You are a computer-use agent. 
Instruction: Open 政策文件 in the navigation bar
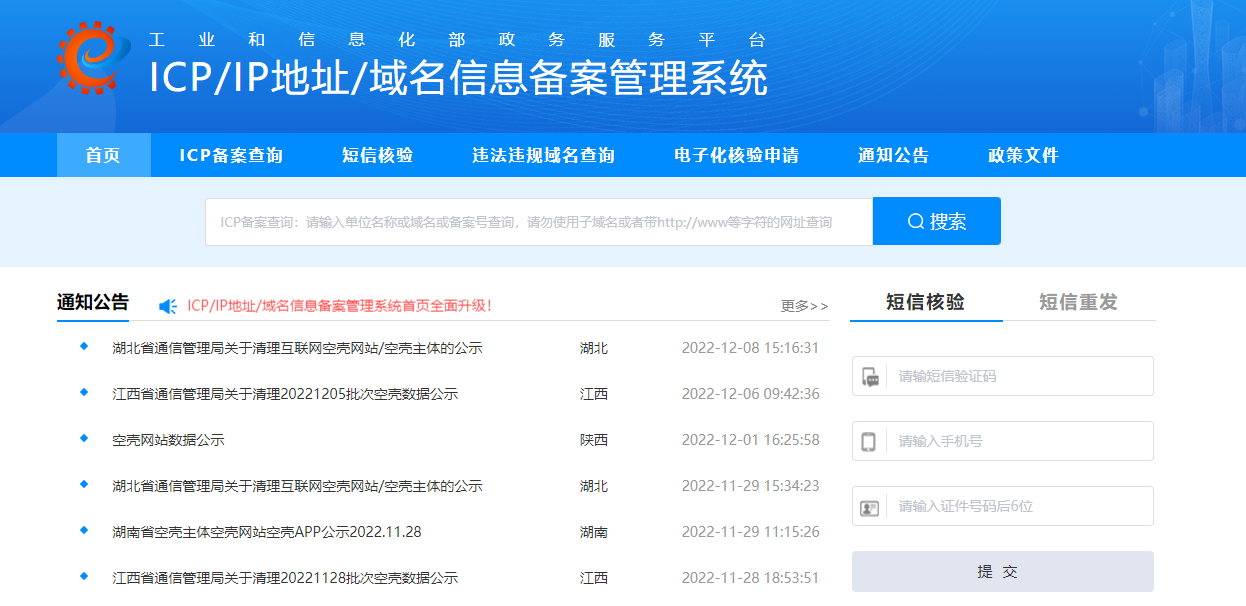pos(1023,155)
